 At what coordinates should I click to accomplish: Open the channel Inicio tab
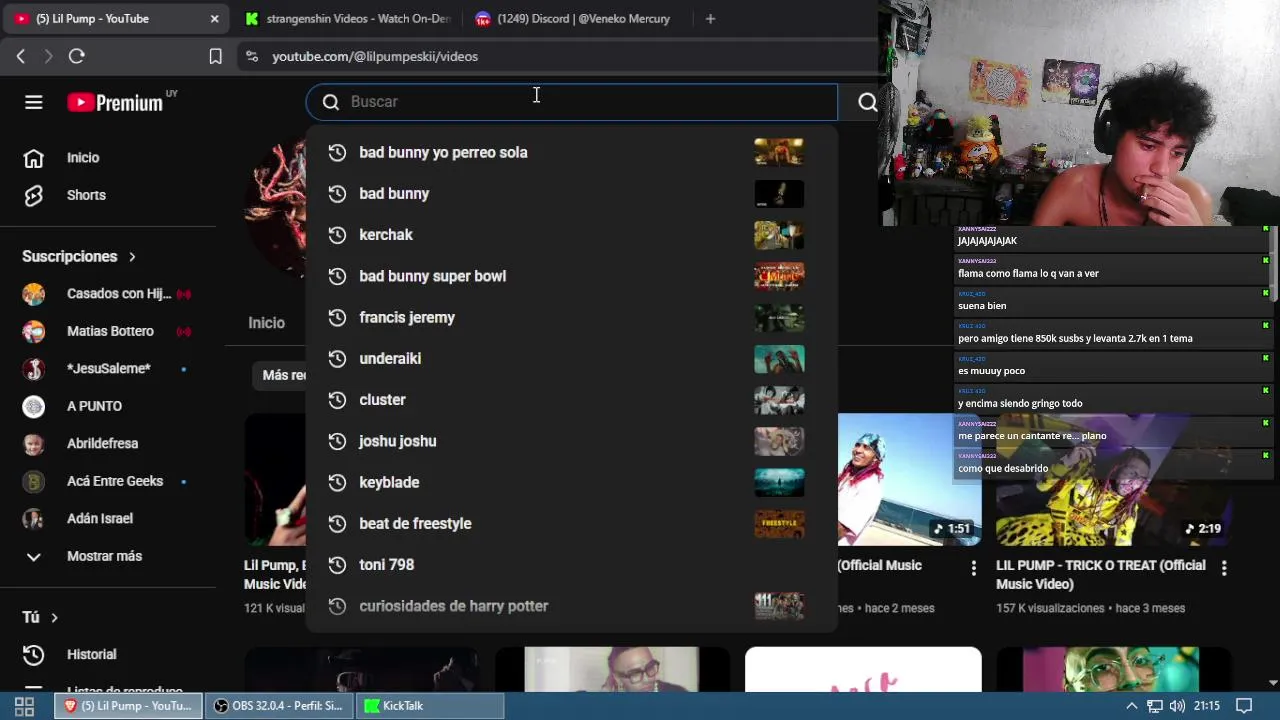click(267, 323)
